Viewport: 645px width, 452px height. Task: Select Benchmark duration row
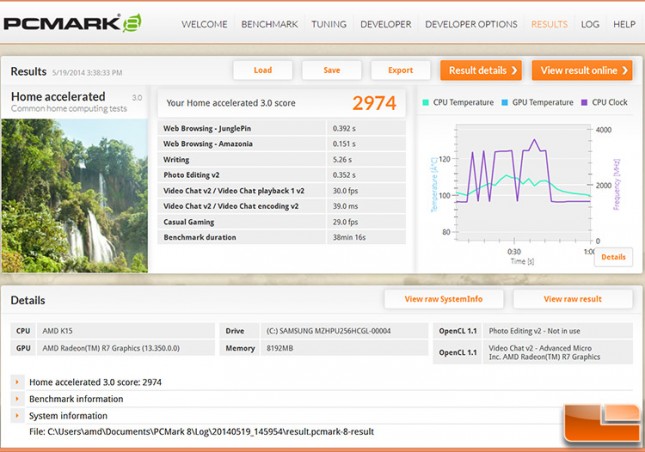[x=282, y=237]
